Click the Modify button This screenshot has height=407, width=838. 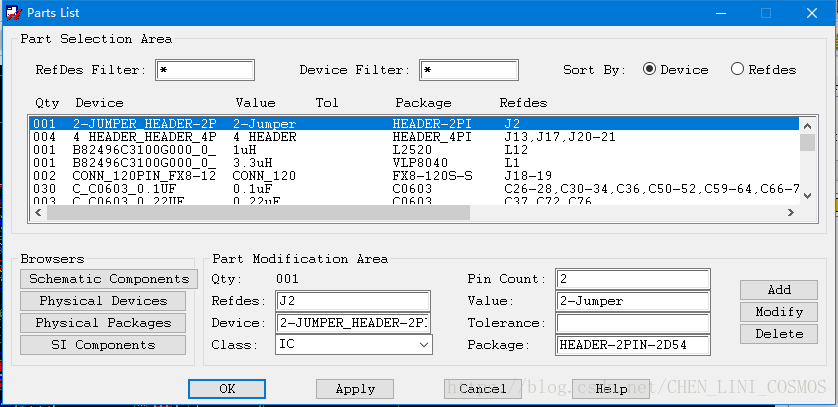(x=779, y=311)
